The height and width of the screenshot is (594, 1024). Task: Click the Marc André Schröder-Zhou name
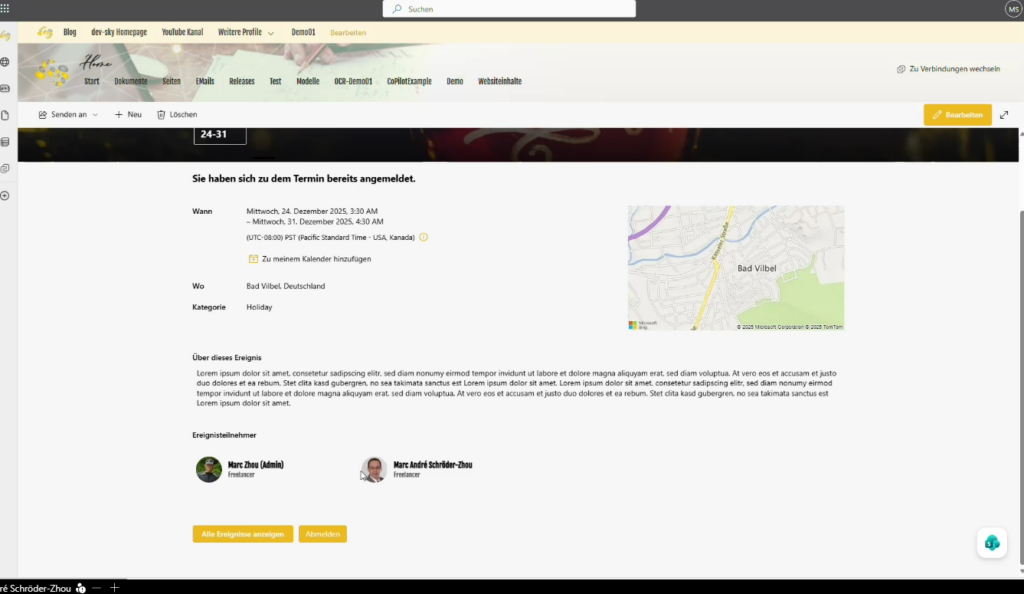point(432,465)
